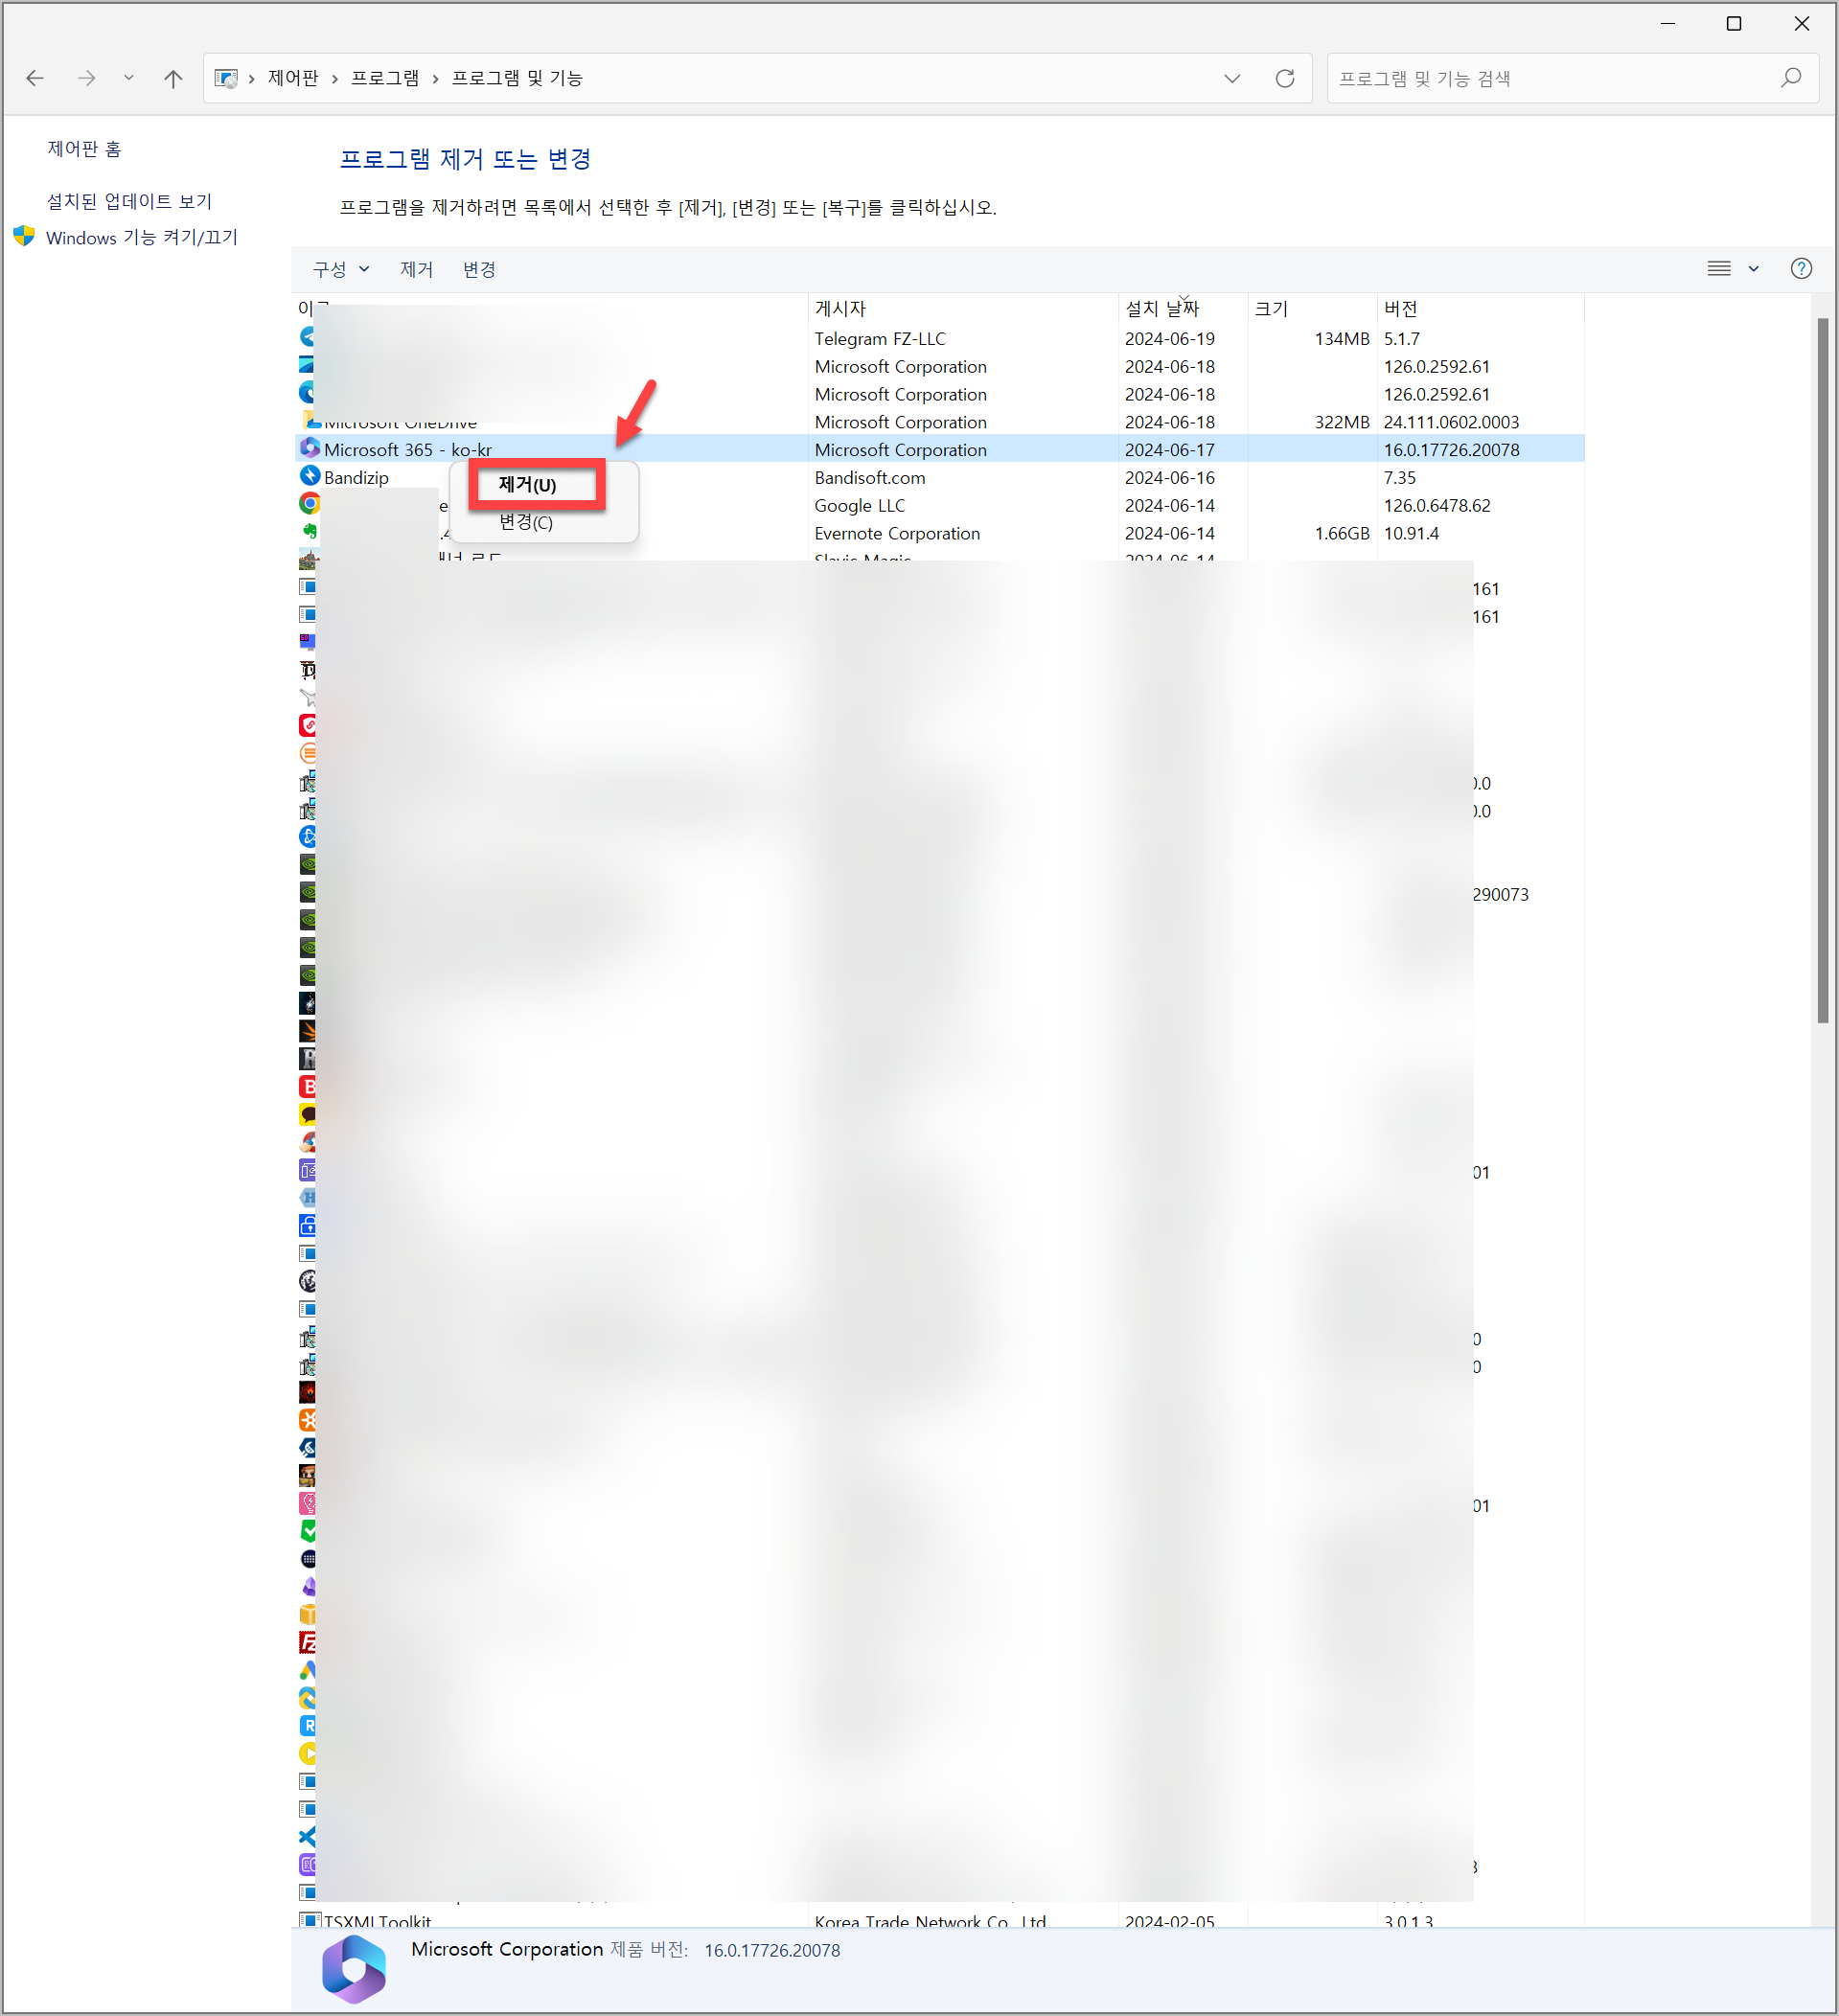This screenshot has width=1839, height=2016.
Task: Click the vertical scrollbar thumb
Action: click(1823, 670)
